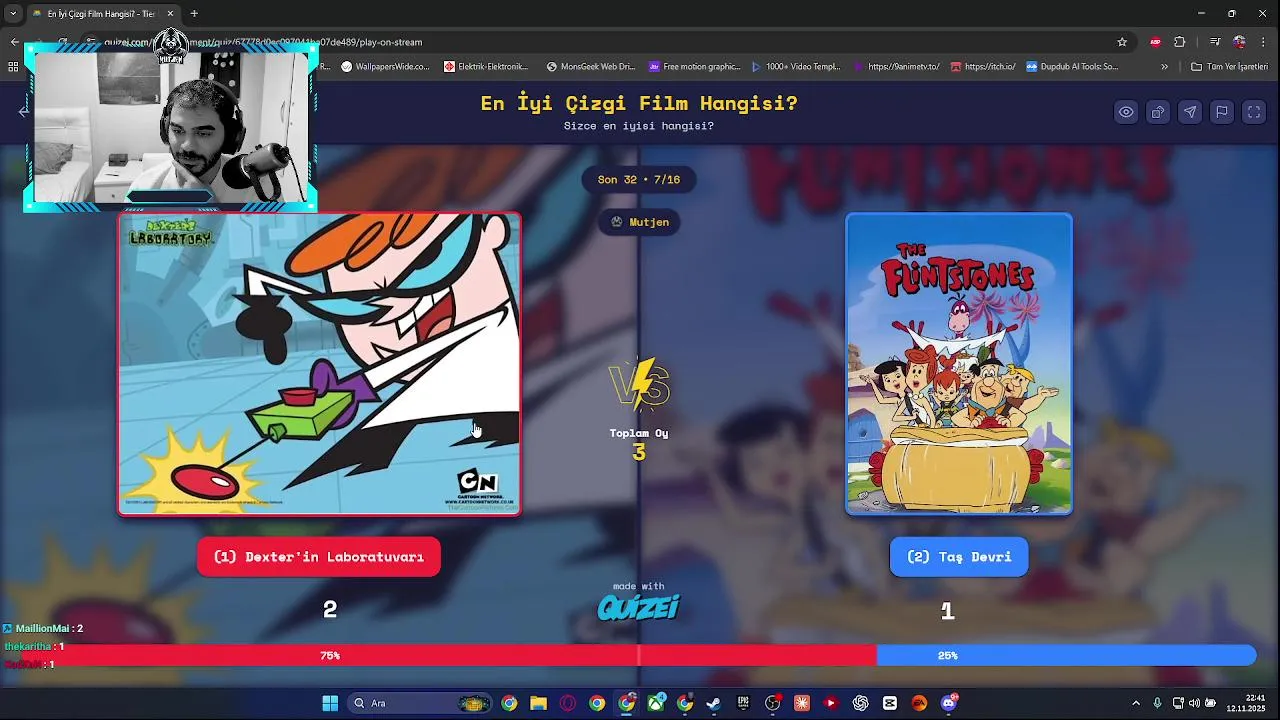Viewport: 1280px width, 720px height.
Task: Open the tab search dropdown arrow
Action: point(13,14)
